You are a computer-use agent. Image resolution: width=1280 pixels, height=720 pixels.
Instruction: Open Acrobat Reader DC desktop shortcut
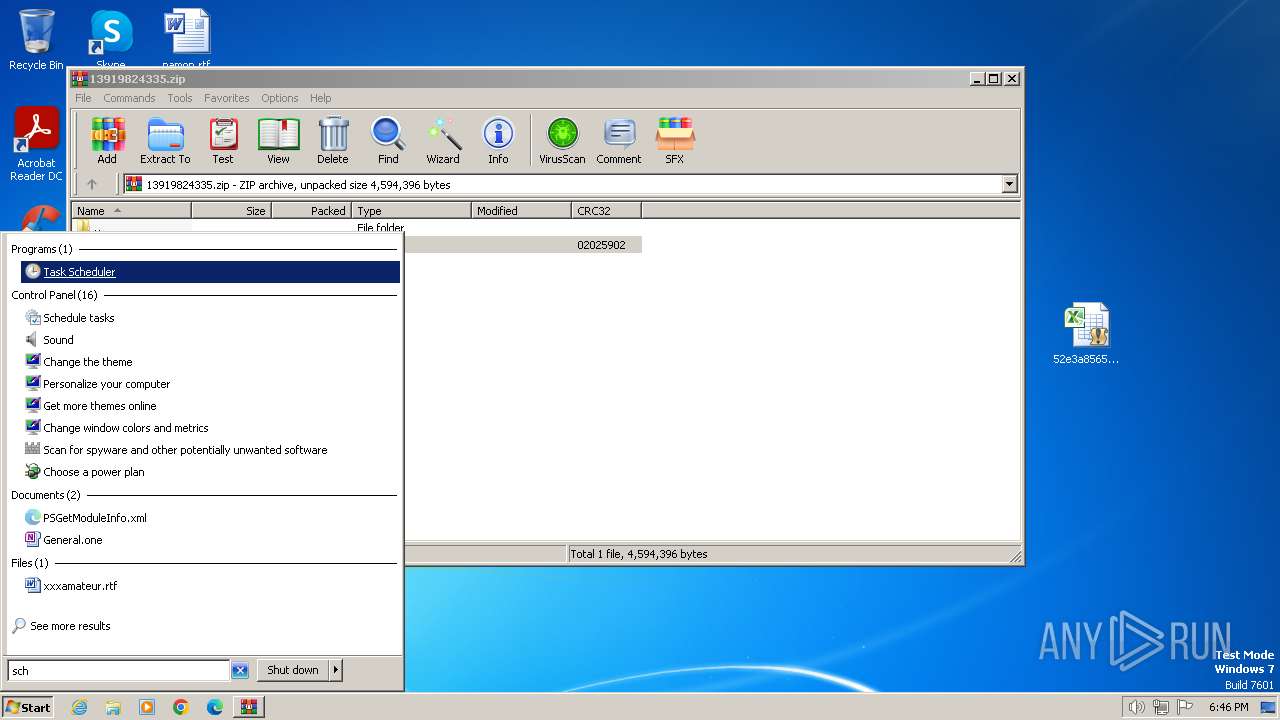pyautogui.click(x=36, y=145)
